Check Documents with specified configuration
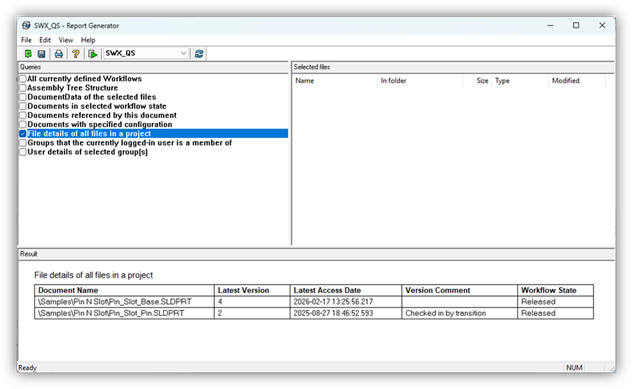 (23, 125)
